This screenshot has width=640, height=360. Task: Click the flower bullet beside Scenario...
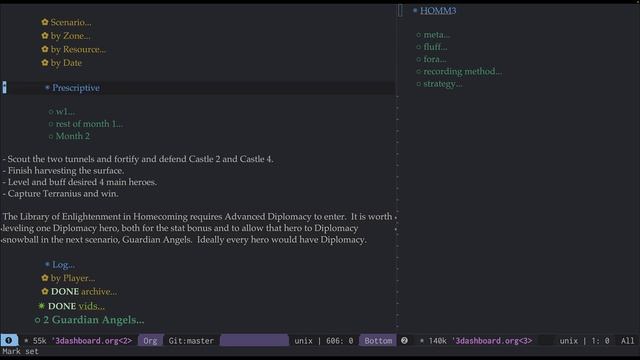coord(45,22)
